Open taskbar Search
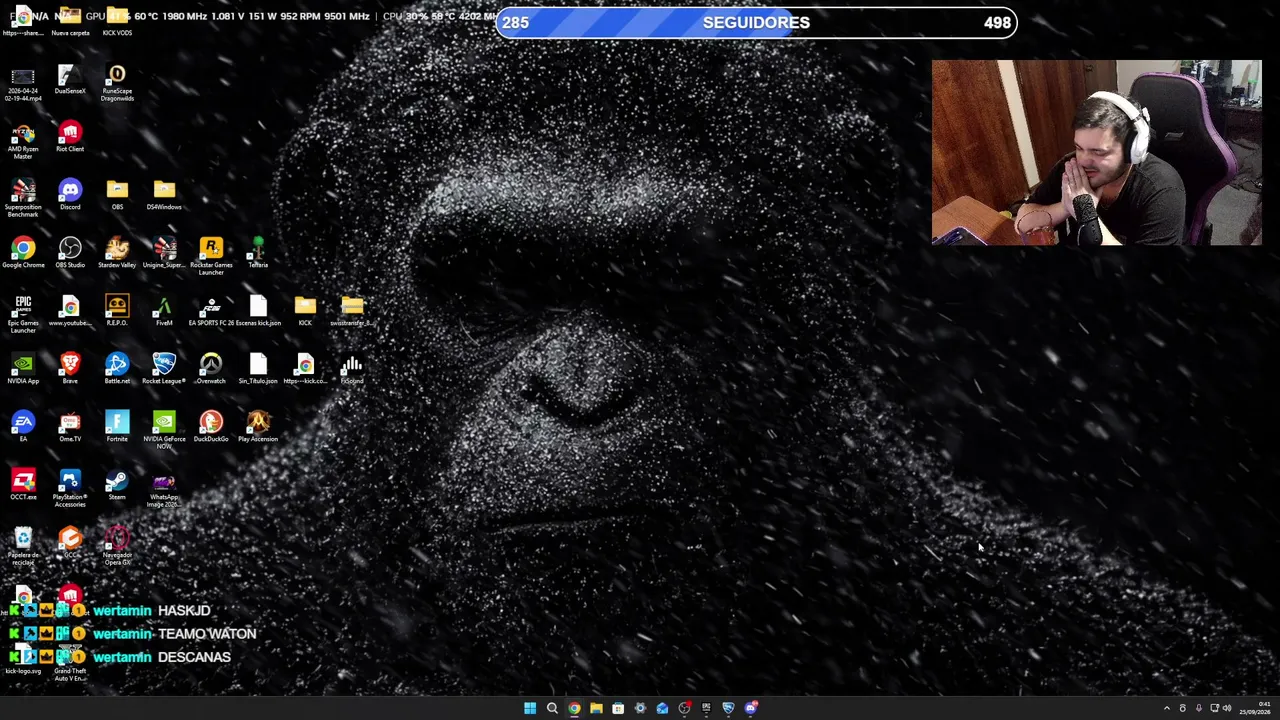The width and height of the screenshot is (1280, 720). [x=552, y=708]
